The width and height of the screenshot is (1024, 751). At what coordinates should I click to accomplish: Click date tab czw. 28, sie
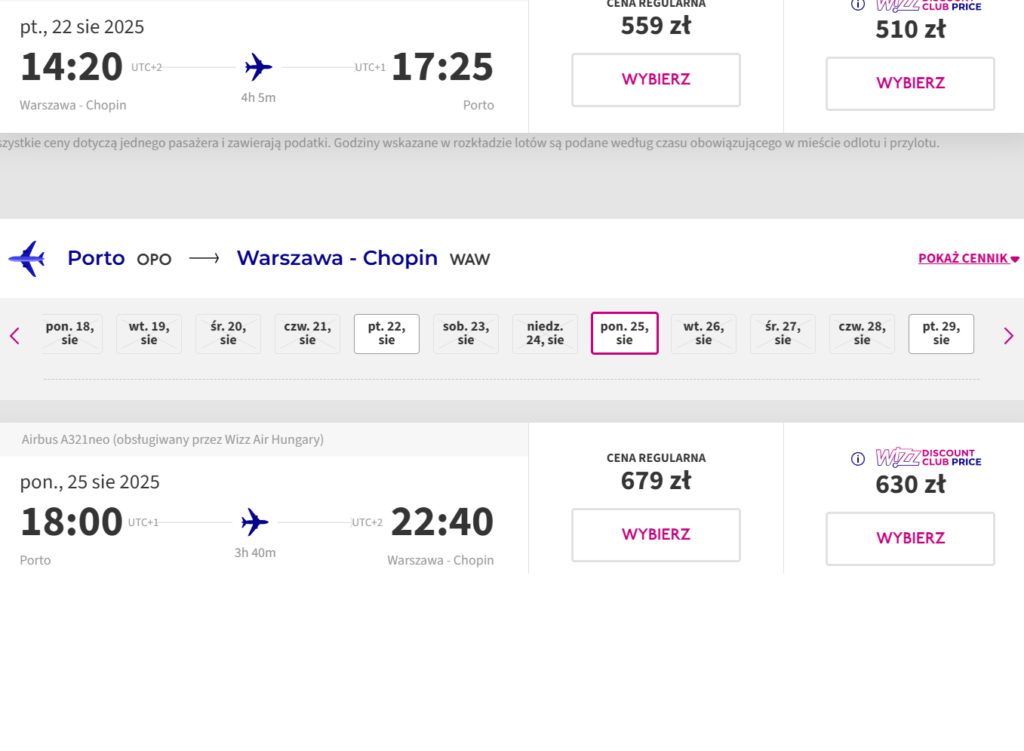pyautogui.click(x=862, y=334)
